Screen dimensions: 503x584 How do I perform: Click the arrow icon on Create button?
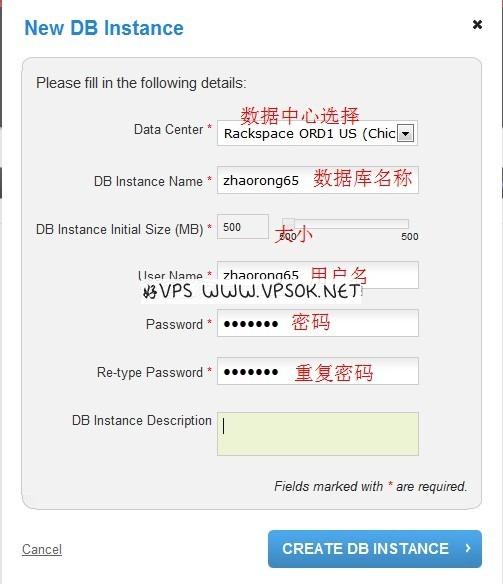[x=468, y=548]
